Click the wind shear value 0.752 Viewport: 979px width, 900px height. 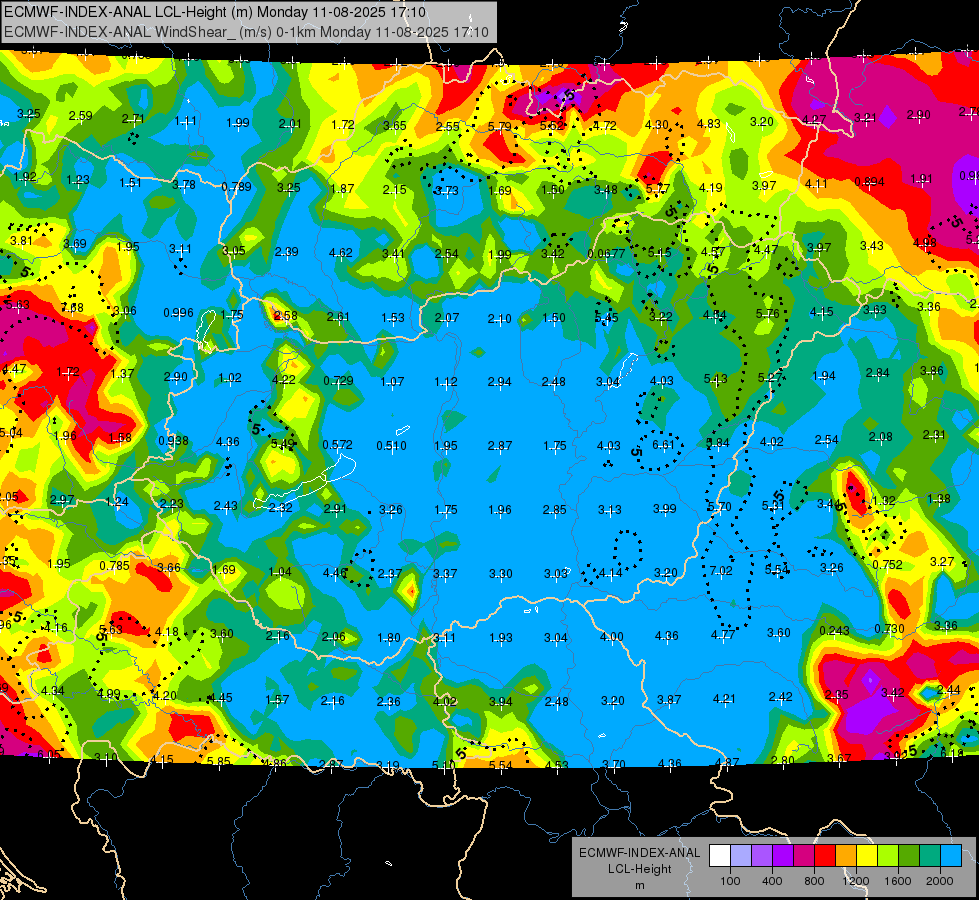point(888,565)
